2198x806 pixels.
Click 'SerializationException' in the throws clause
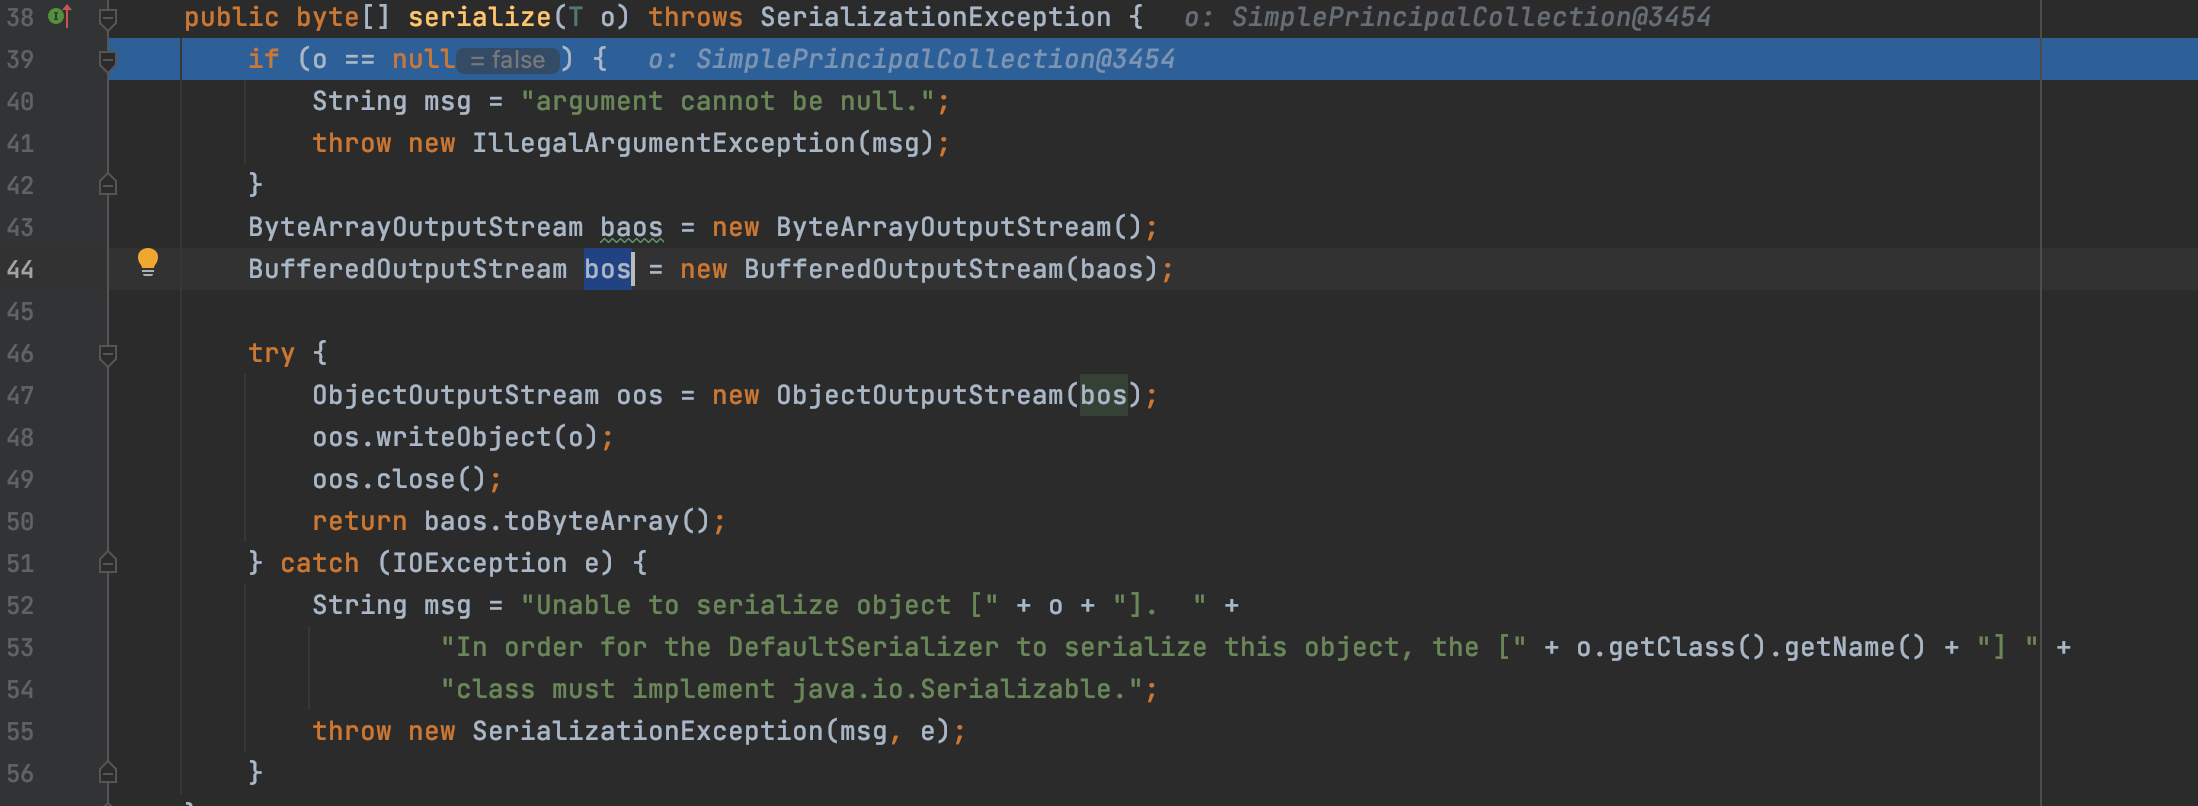pyautogui.click(x=935, y=17)
